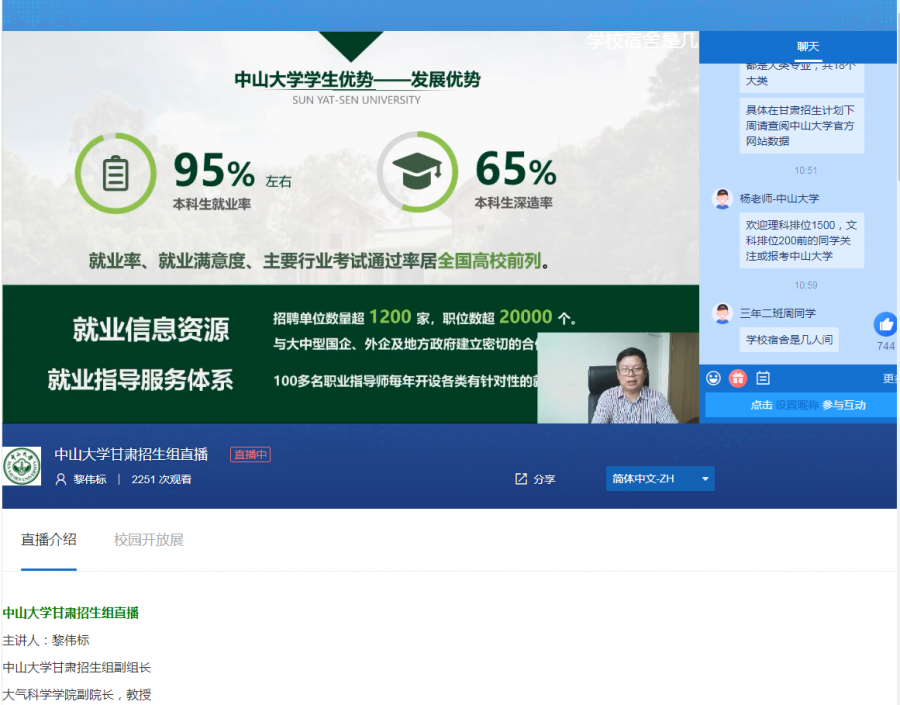
Task: Click the Sun Yat-sen University logo
Action: tap(22, 466)
